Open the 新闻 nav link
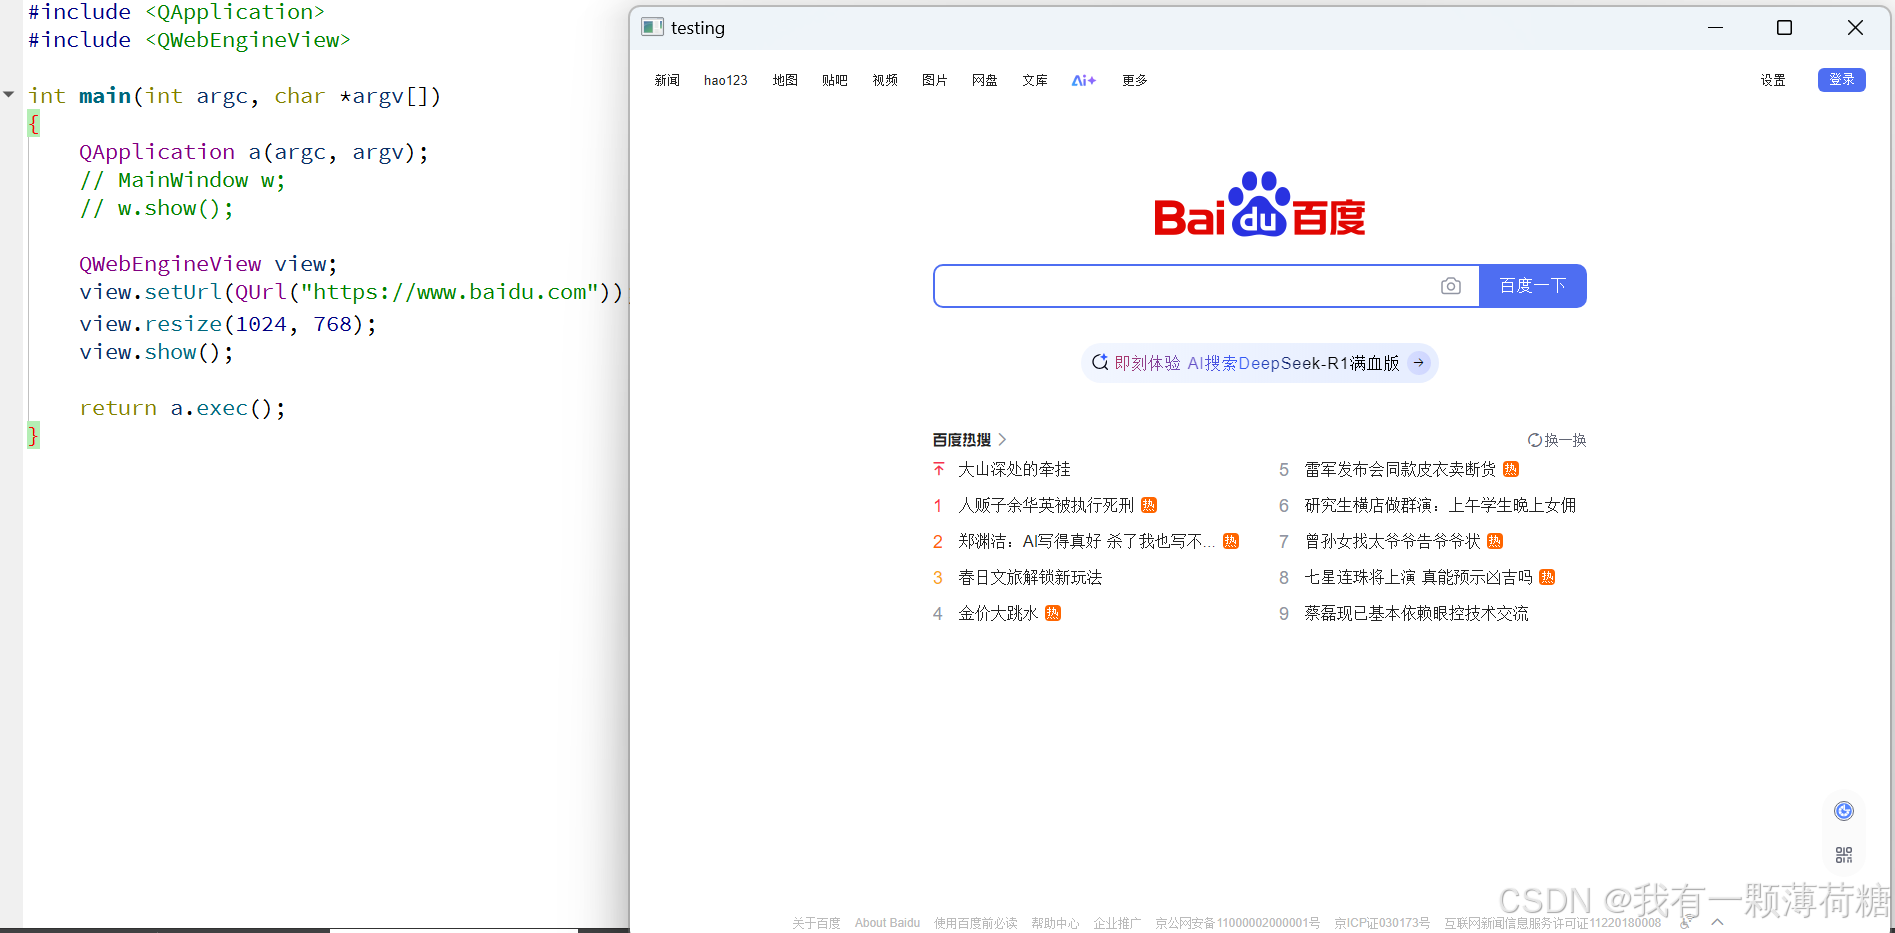Image resolution: width=1895 pixels, height=933 pixels. coord(667,80)
